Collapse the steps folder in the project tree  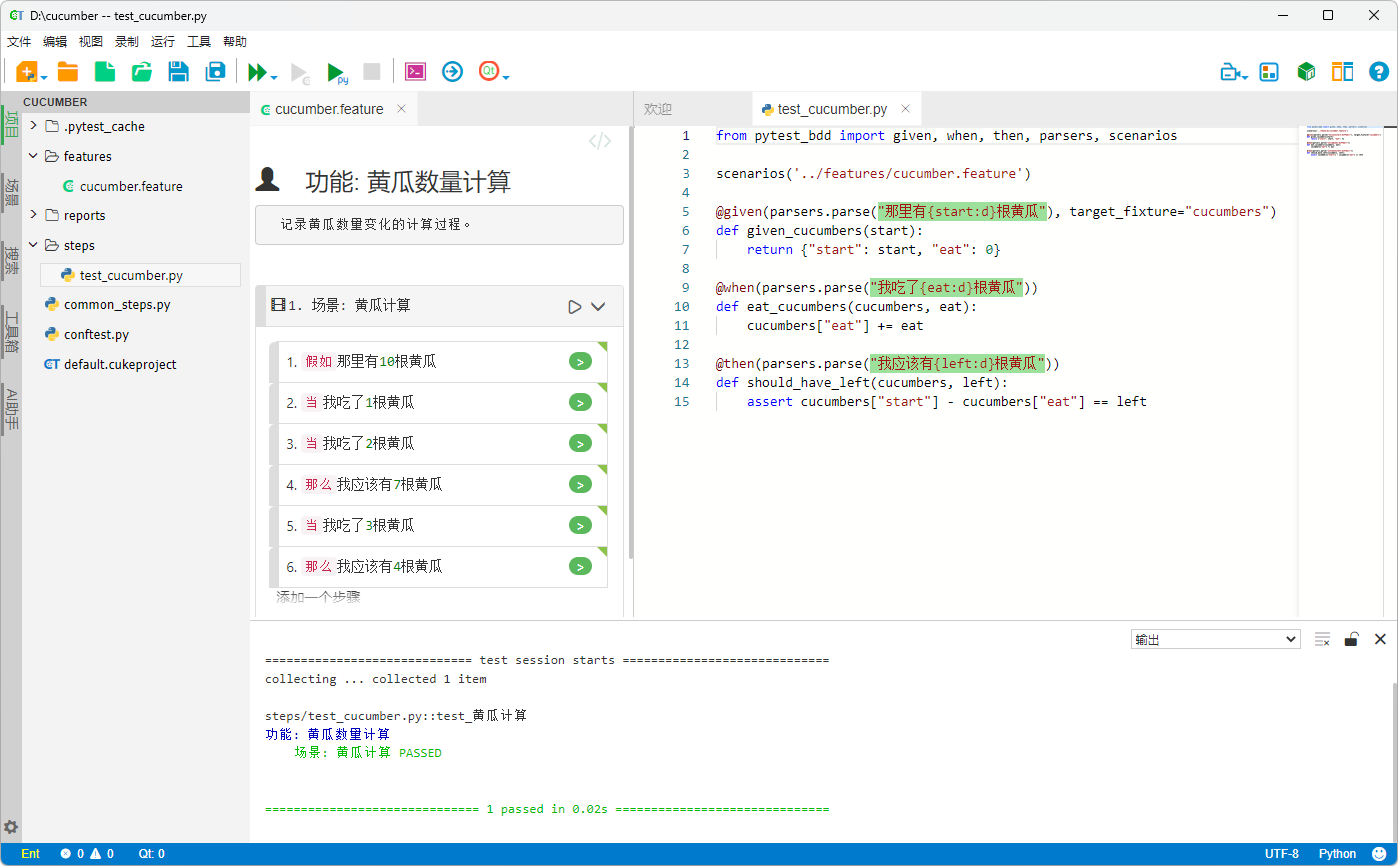point(33,245)
